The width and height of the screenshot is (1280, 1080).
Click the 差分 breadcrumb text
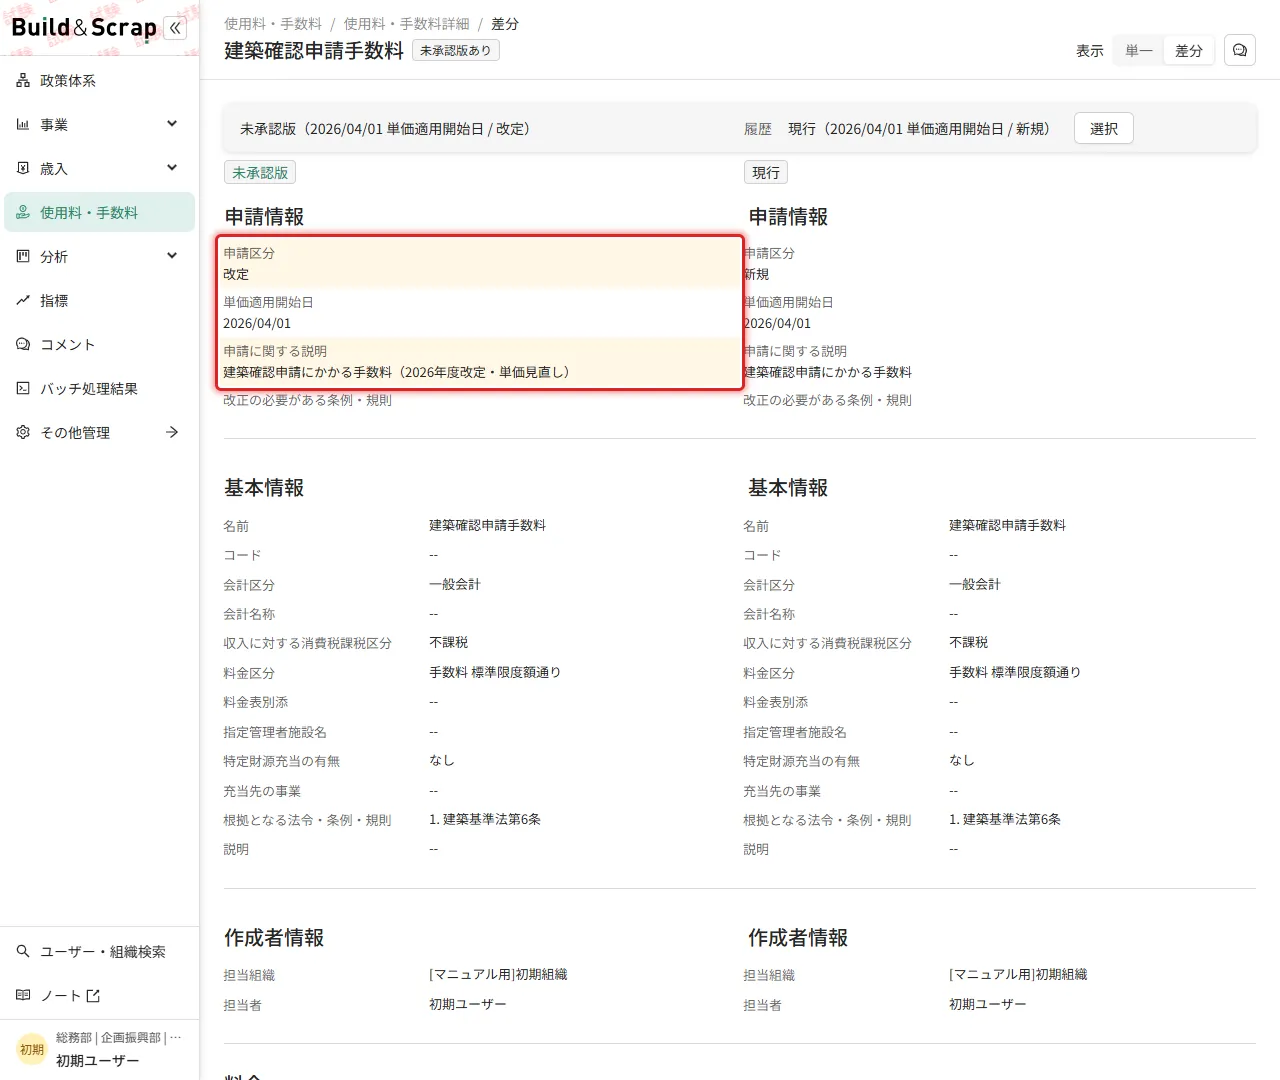505,24
